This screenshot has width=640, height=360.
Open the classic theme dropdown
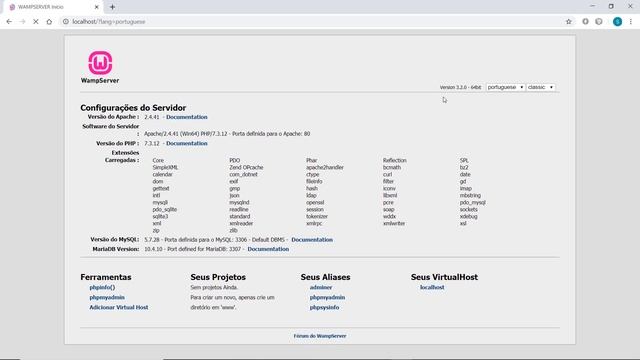tap(540, 87)
